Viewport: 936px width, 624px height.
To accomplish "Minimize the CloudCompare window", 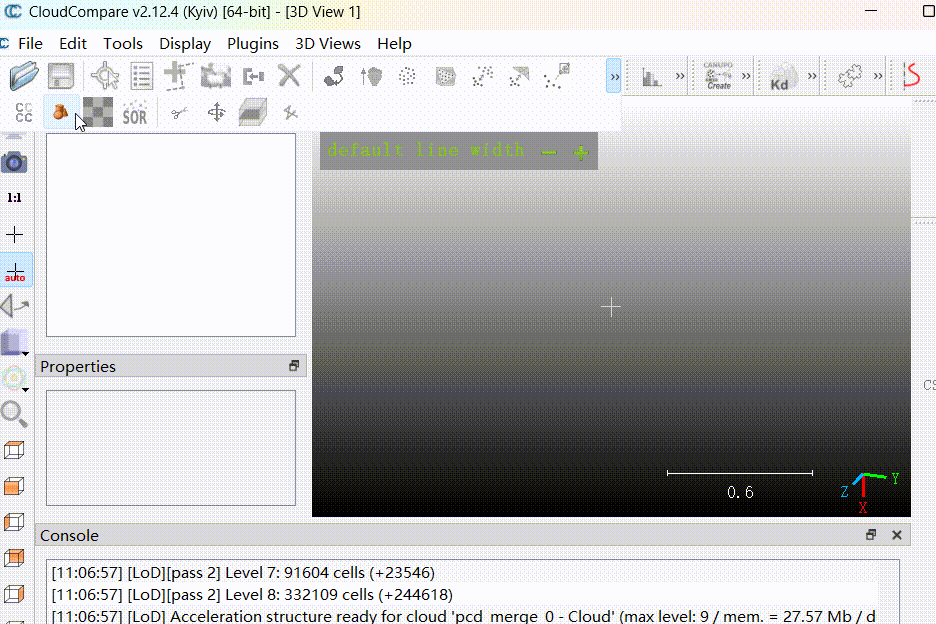I will (871, 11).
